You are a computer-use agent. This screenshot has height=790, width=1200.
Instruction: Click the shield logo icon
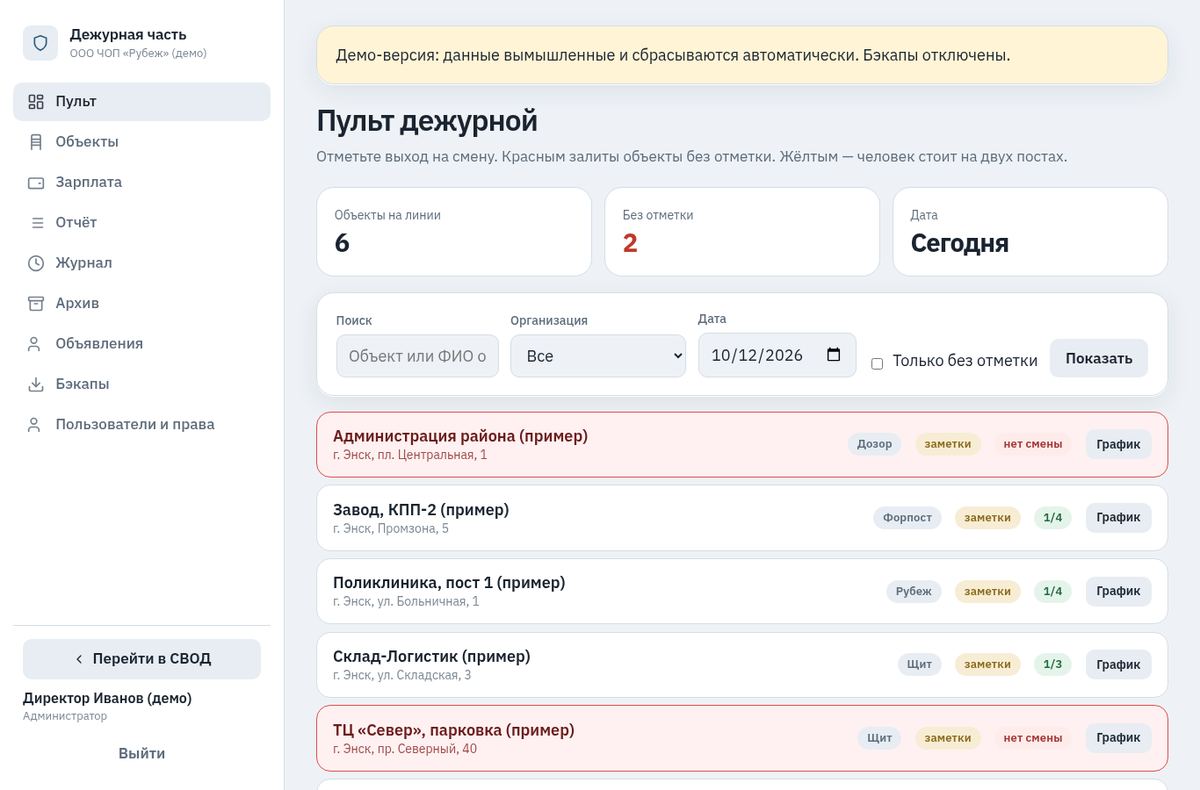point(40,43)
